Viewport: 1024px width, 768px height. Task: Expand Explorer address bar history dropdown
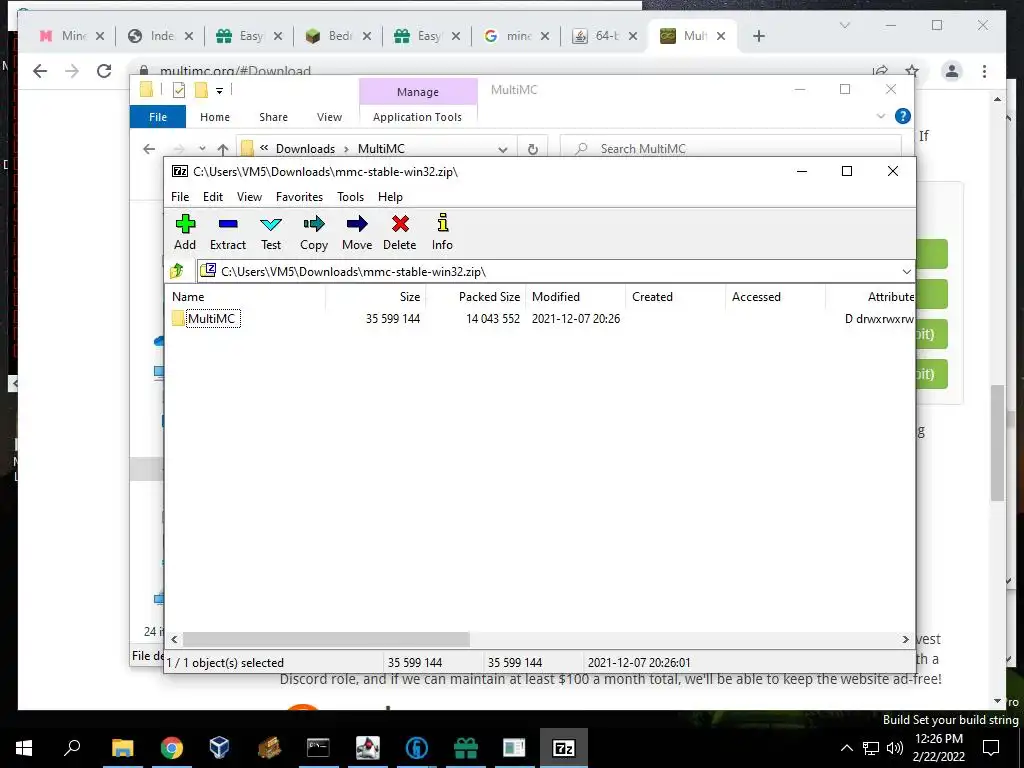click(x=502, y=149)
